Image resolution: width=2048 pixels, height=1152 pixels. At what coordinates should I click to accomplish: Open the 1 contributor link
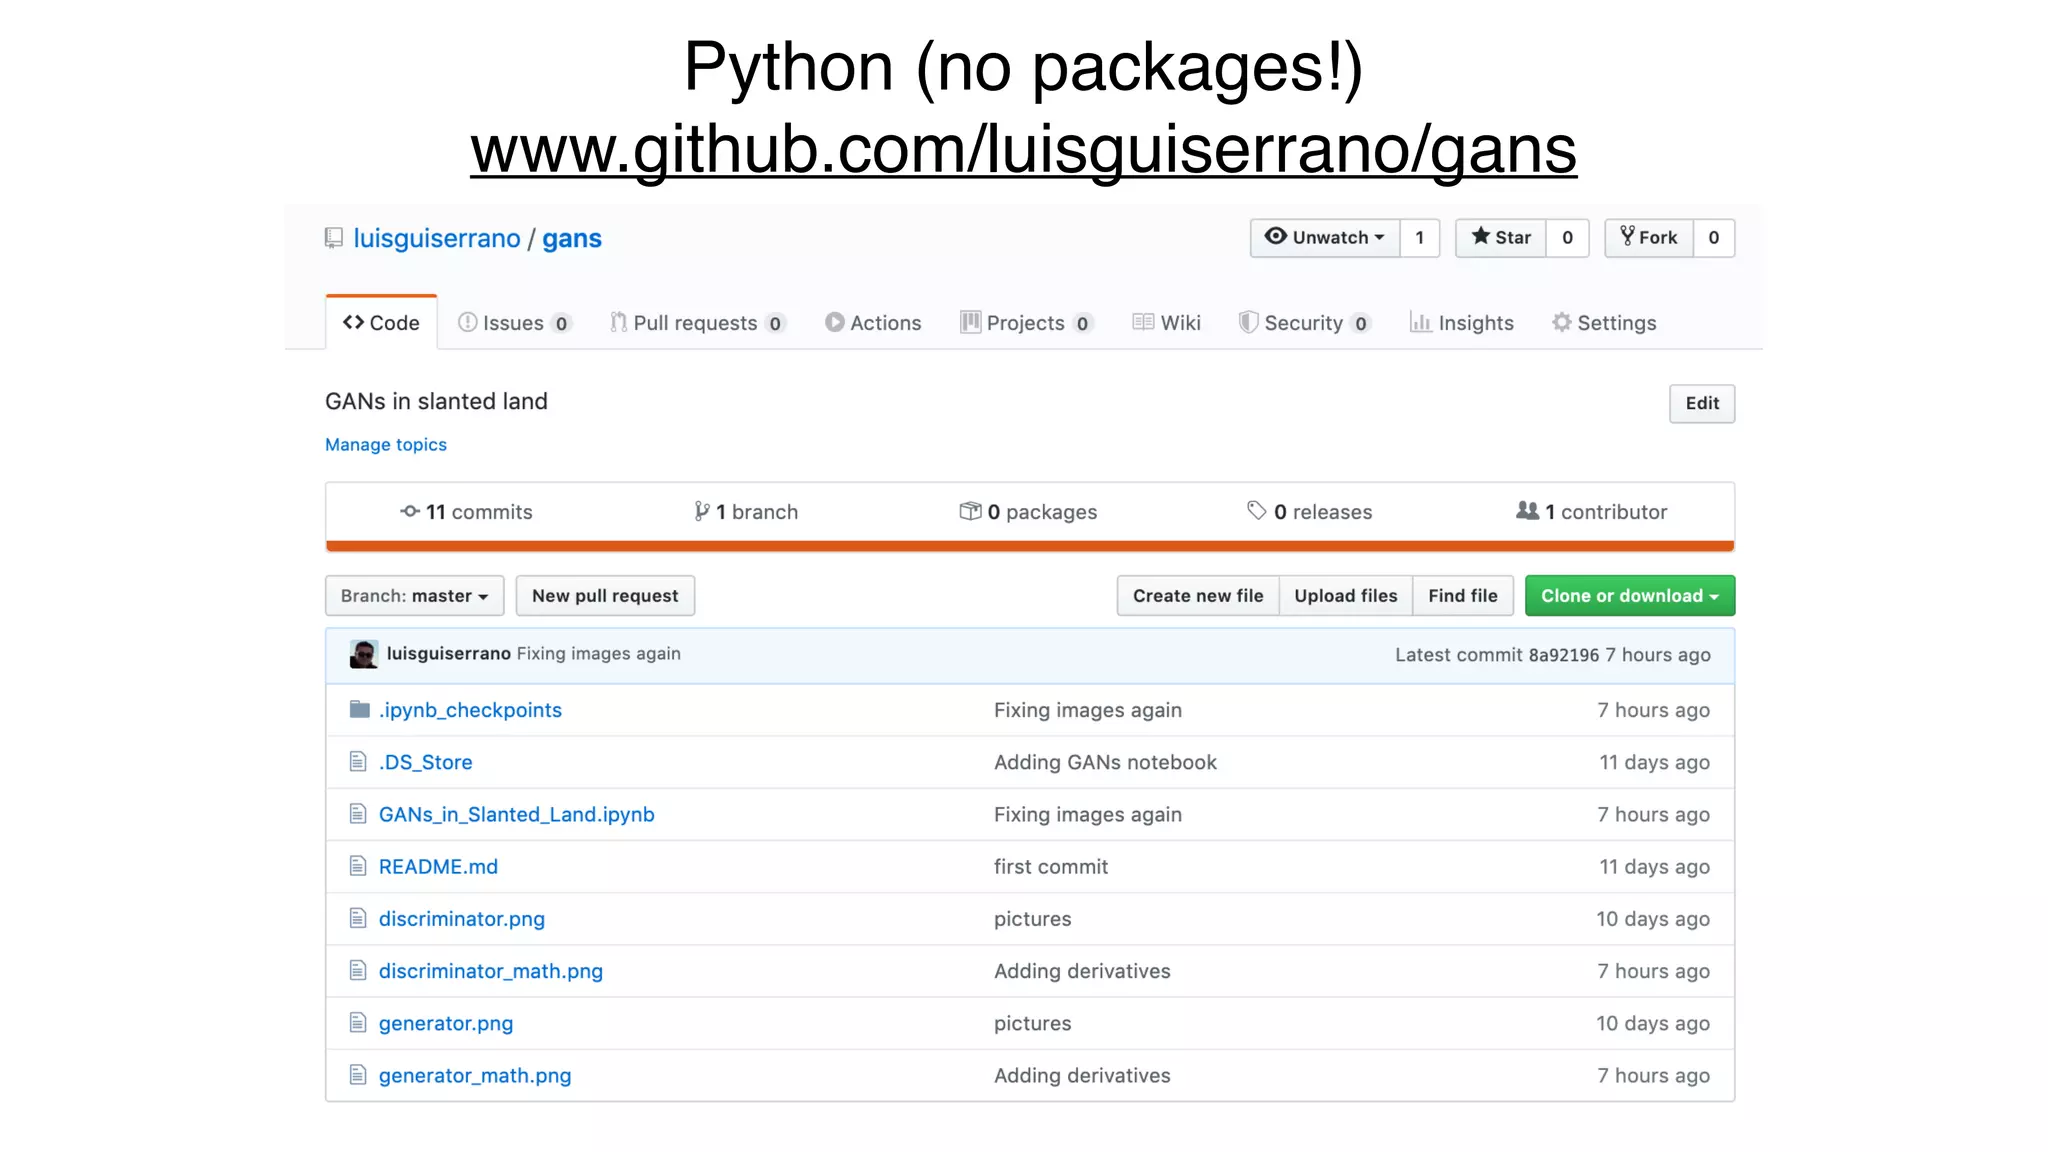click(1592, 512)
